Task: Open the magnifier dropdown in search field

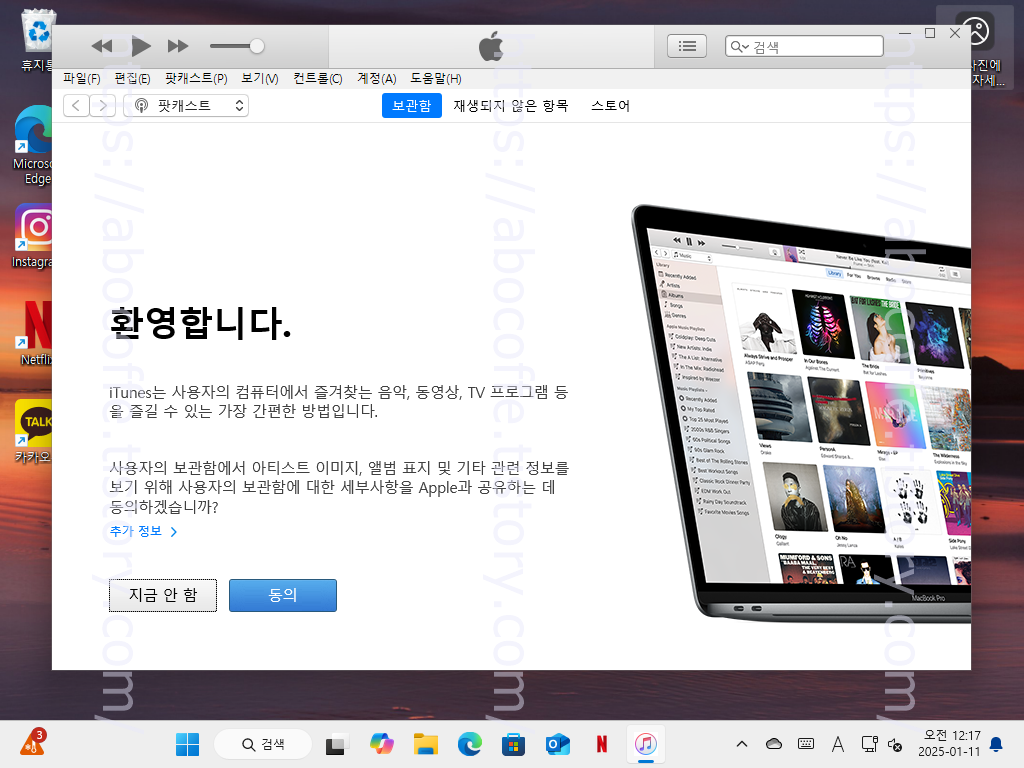Action: [x=739, y=46]
